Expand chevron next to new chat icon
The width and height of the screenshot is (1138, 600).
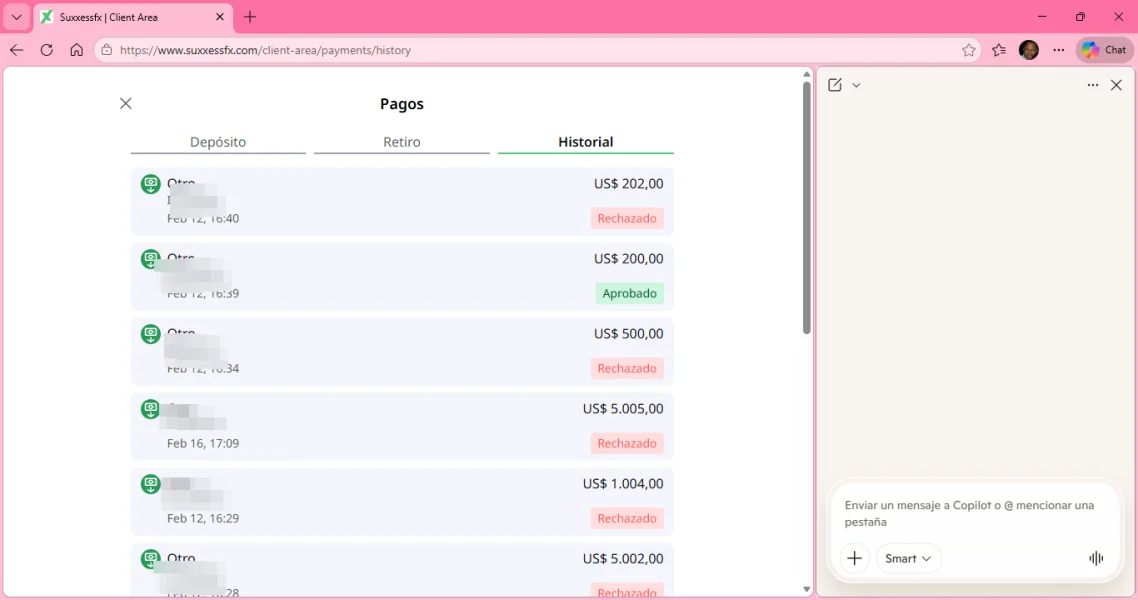click(856, 85)
